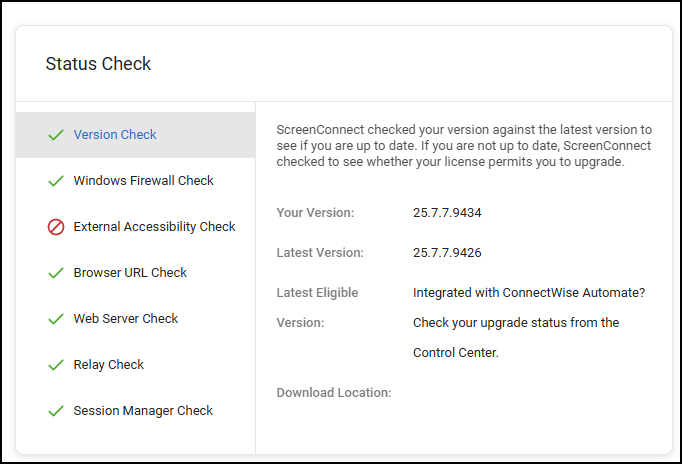Open the External Accessibility Check label
The height and width of the screenshot is (464, 682).
154,227
